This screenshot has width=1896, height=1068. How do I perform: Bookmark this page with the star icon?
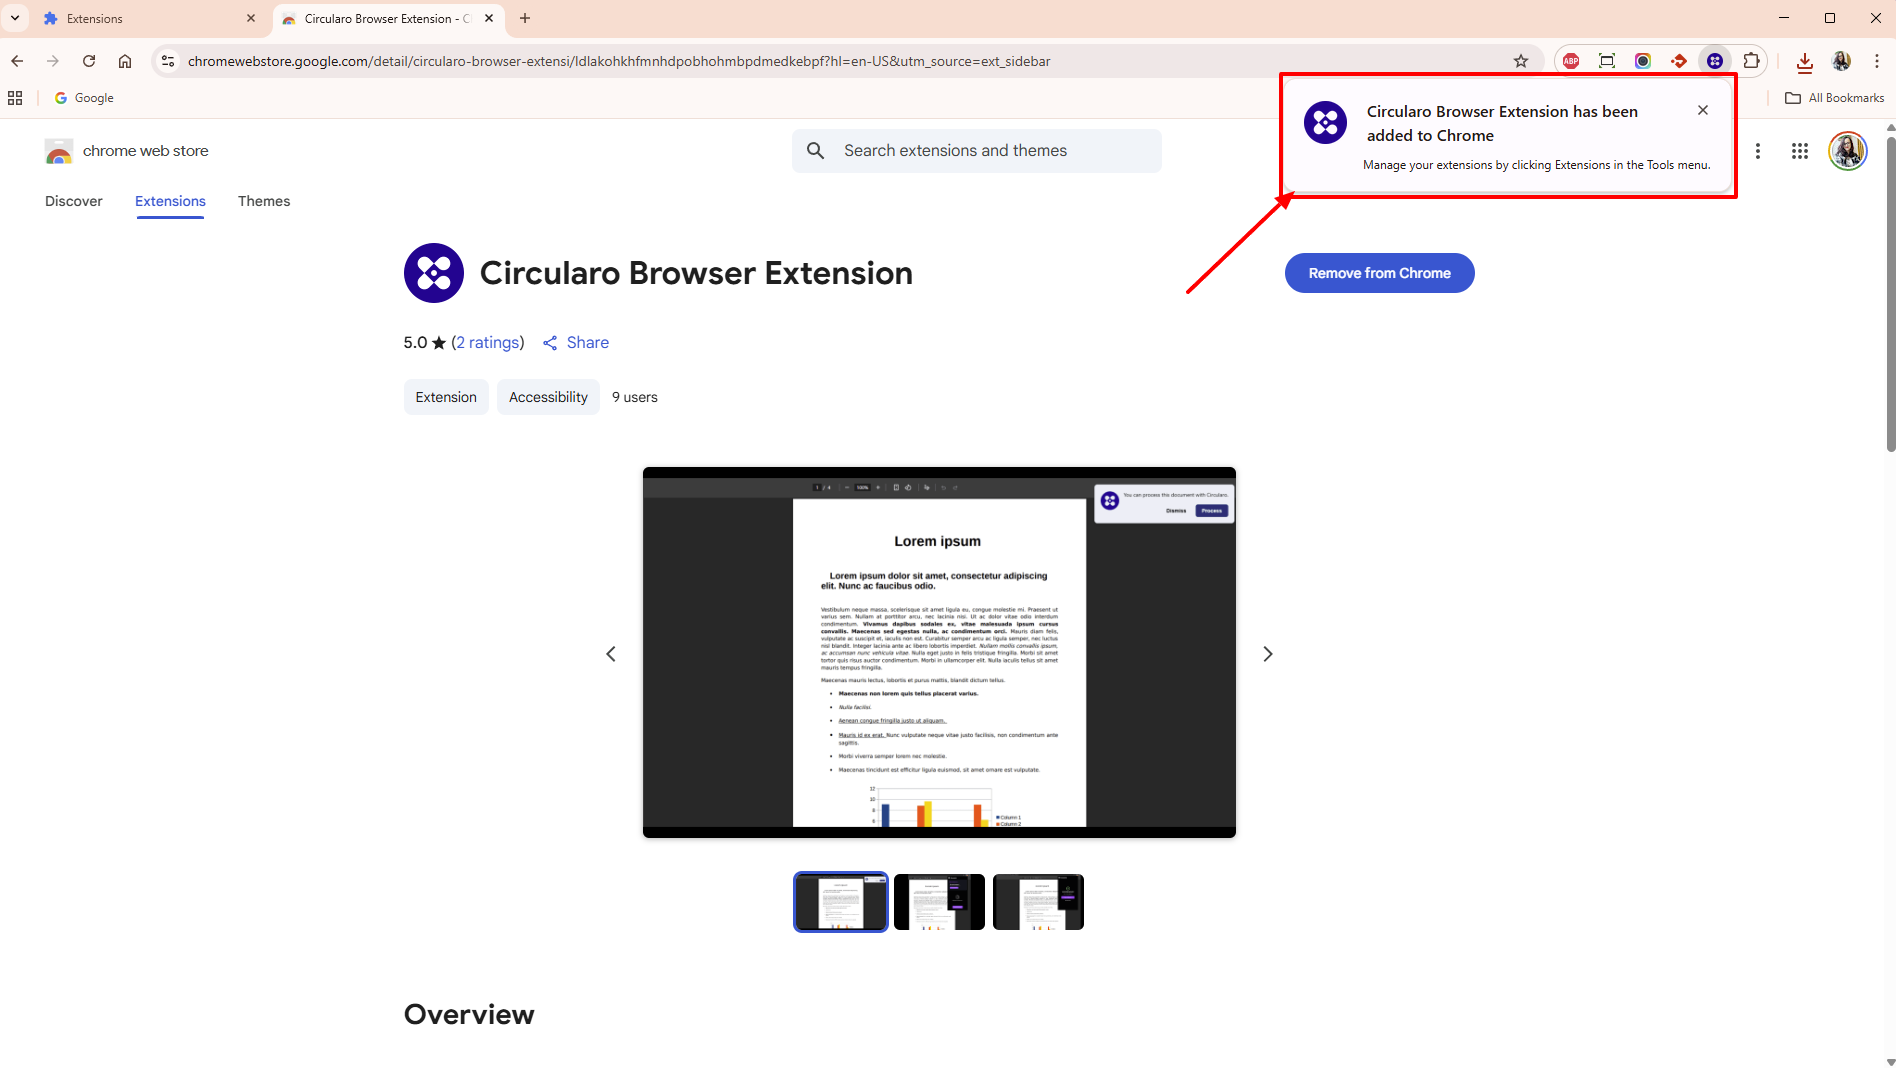(1521, 61)
